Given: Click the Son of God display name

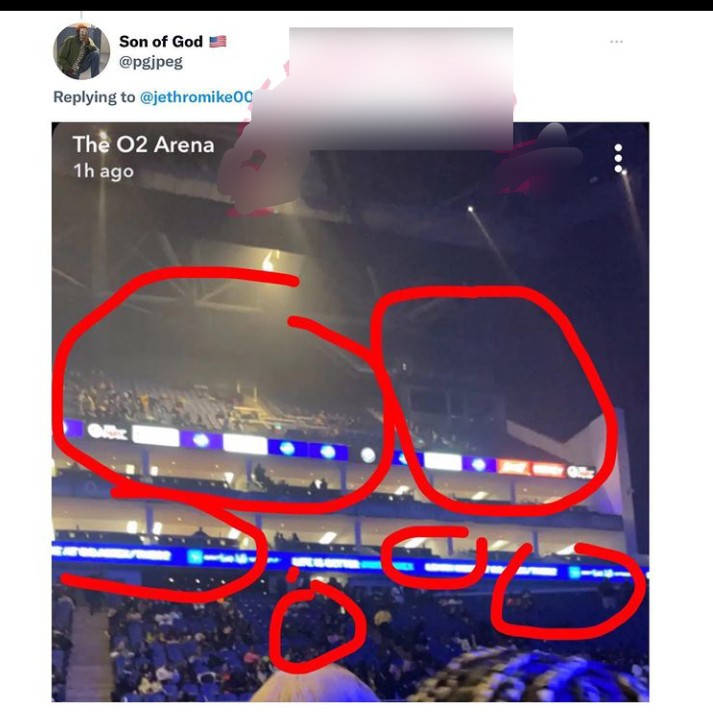Looking at the screenshot, I should click(x=161, y=41).
